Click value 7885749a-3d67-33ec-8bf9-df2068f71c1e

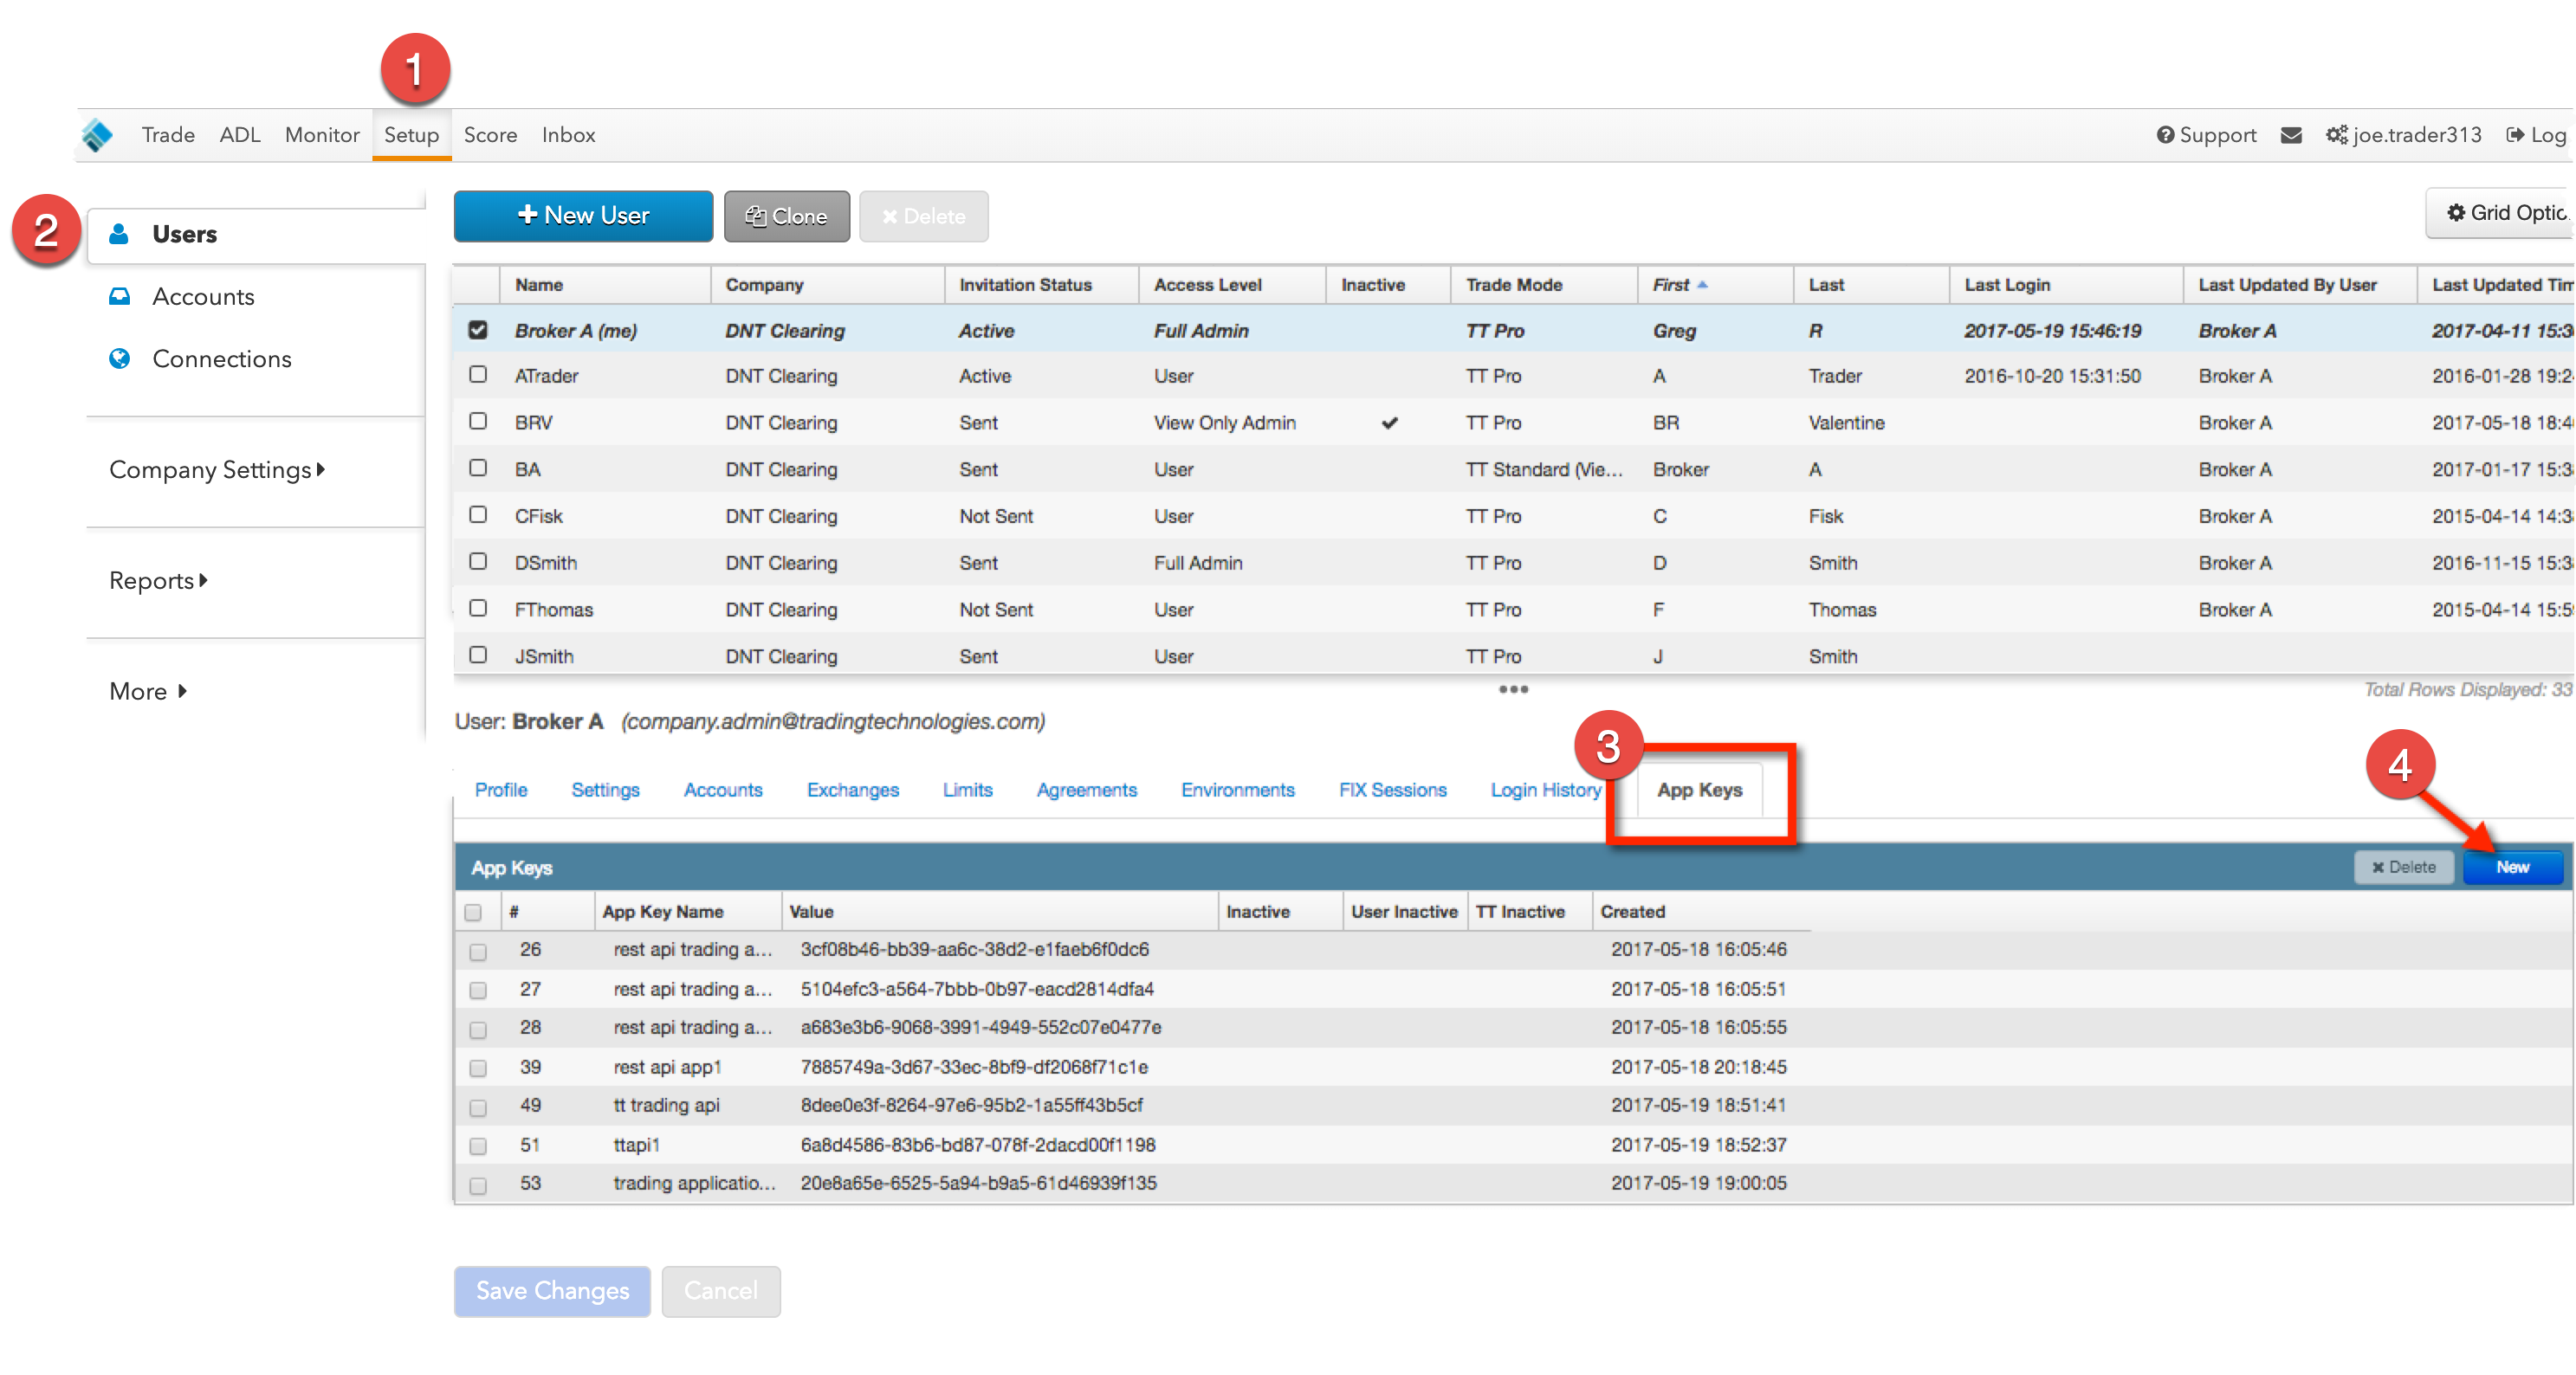(974, 1067)
